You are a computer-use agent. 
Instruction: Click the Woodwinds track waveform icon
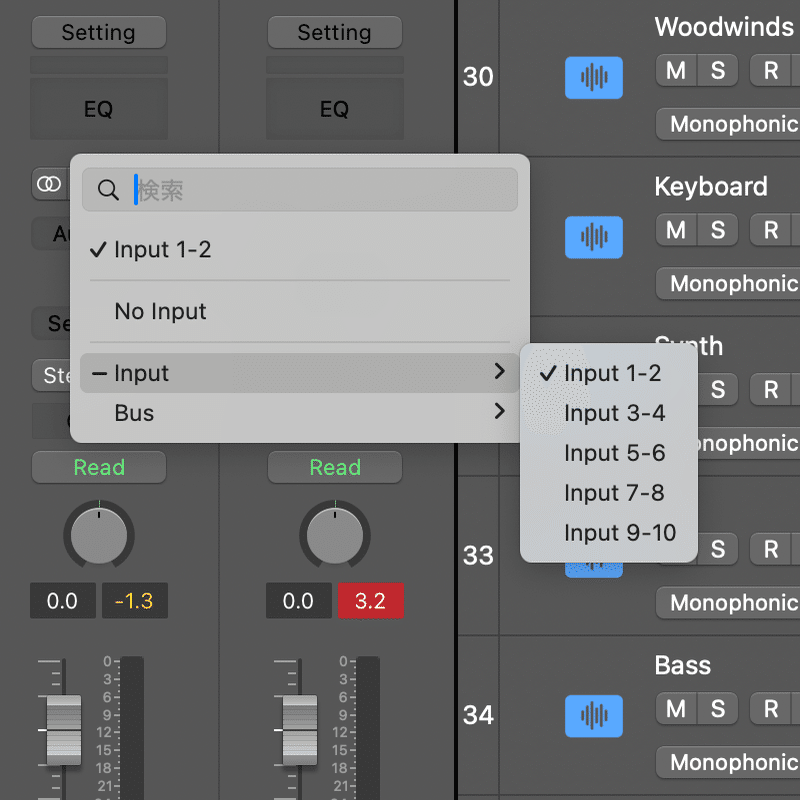tap(593, 77)
